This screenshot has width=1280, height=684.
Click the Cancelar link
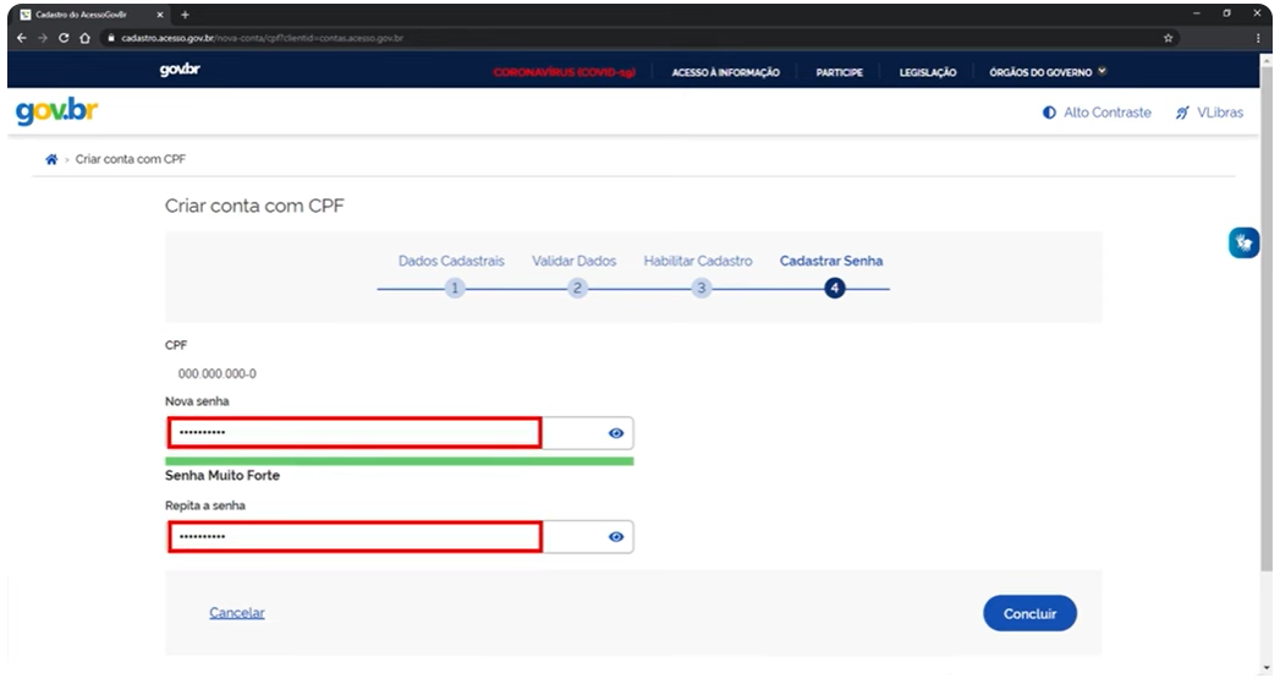pos(237,613)
